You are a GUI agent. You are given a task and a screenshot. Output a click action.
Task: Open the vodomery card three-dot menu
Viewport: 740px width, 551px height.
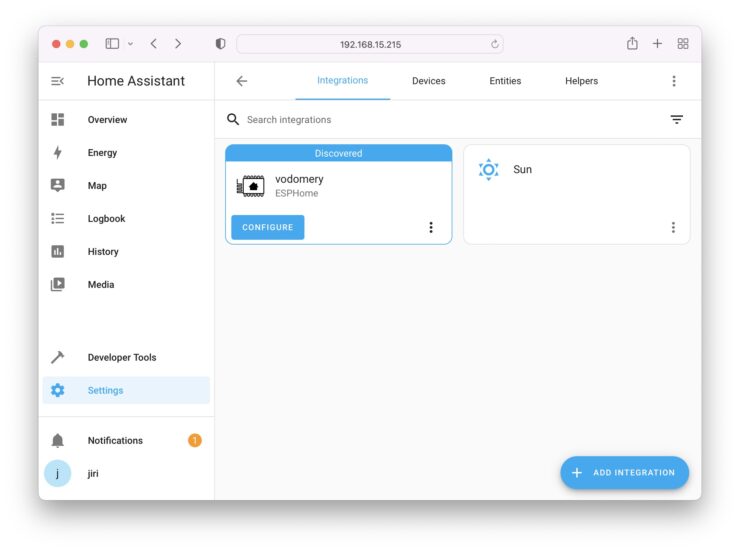coord(431,227)
